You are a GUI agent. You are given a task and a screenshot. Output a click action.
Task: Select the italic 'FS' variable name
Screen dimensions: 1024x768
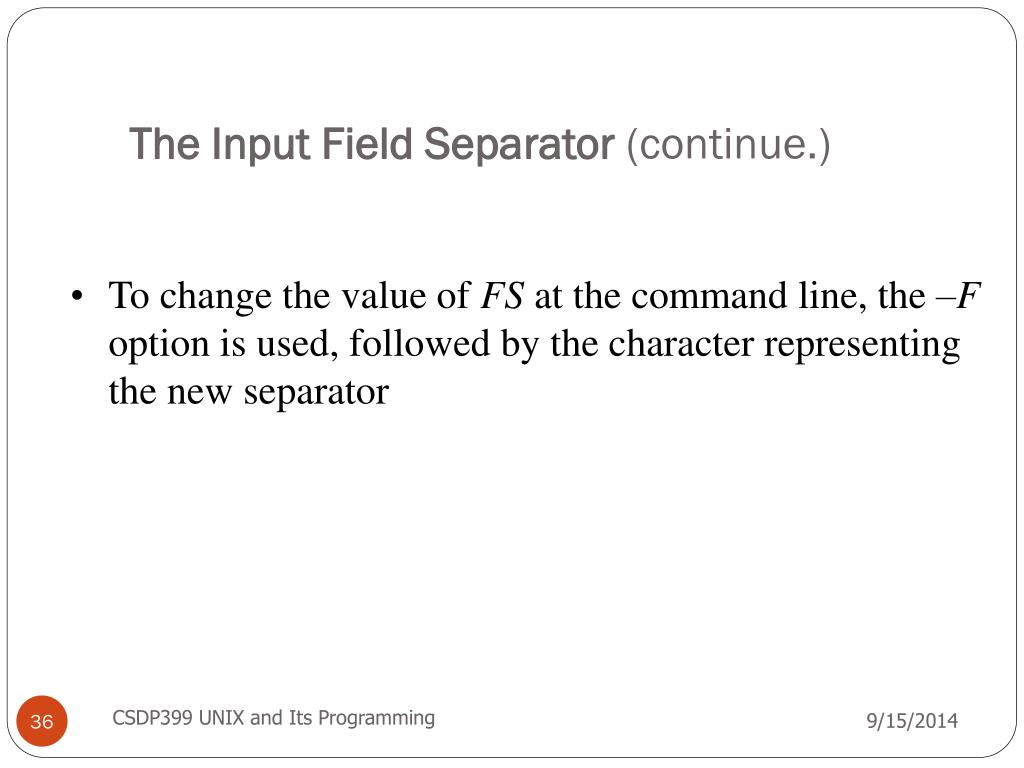coord(503,297)
